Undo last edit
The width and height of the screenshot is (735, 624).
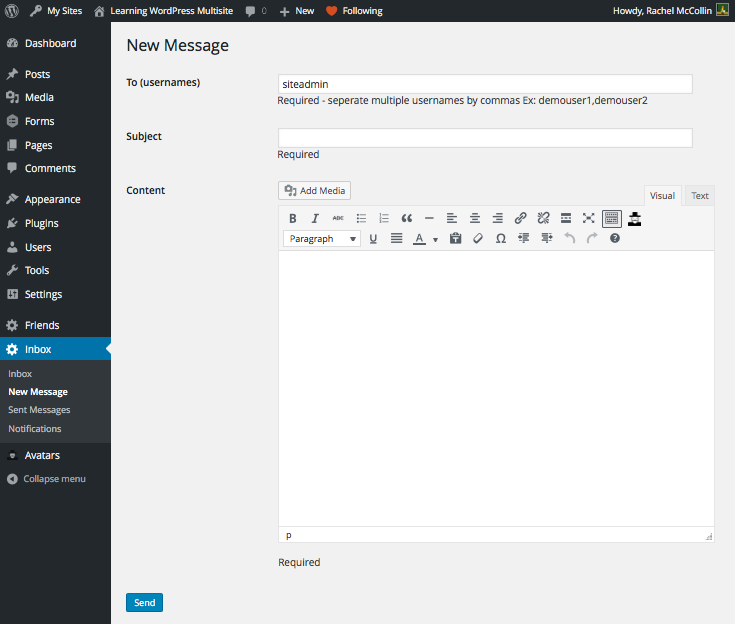(569, 239)
